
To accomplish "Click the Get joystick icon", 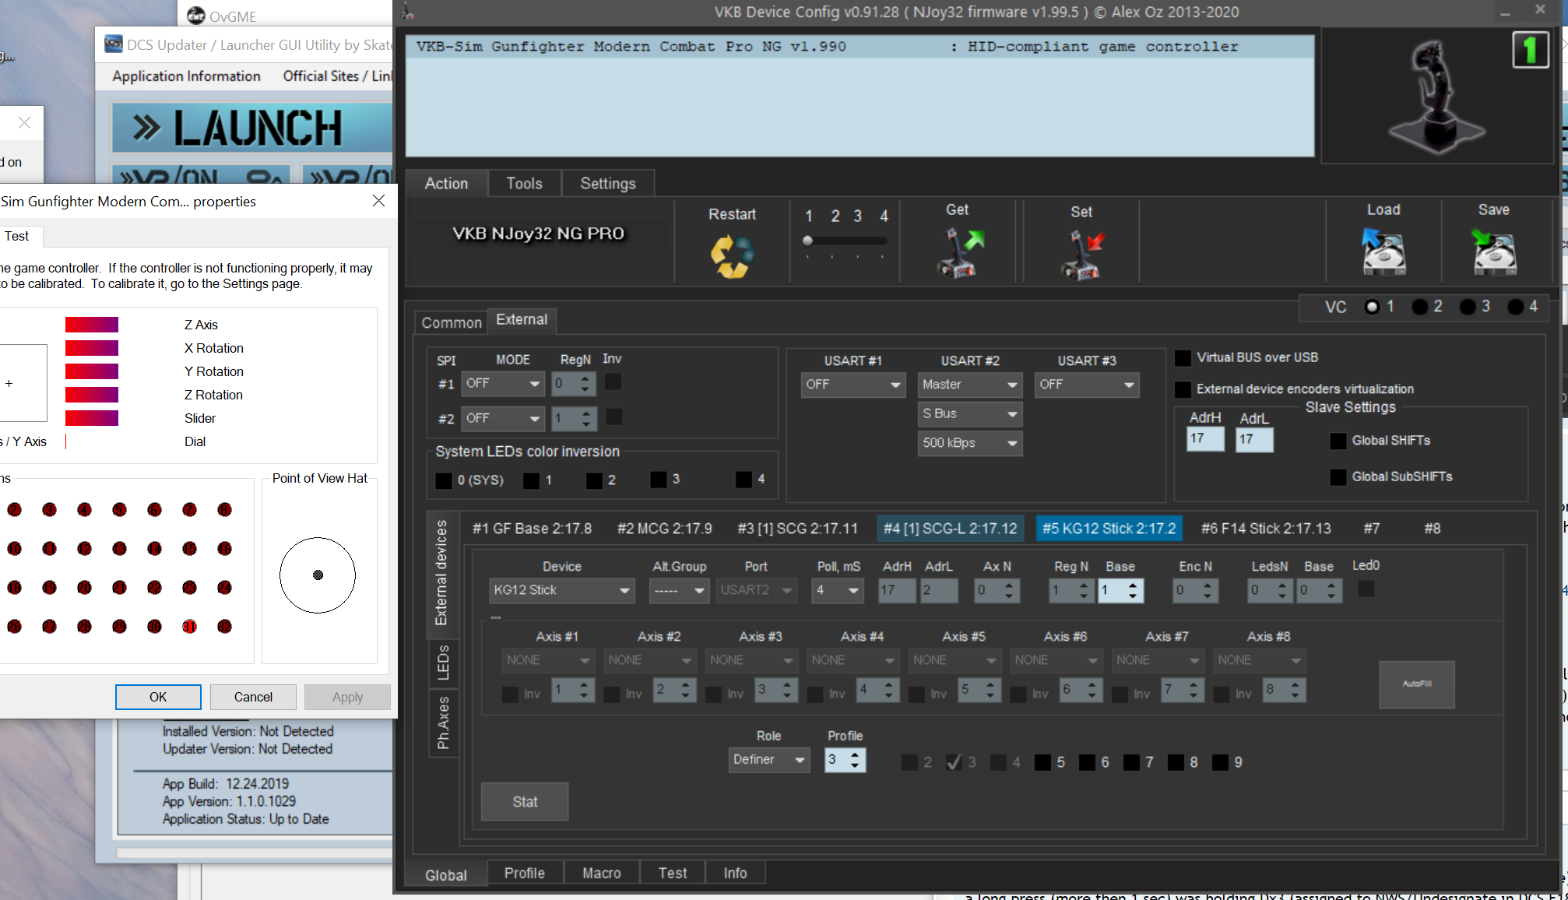I will coord(960,252).
